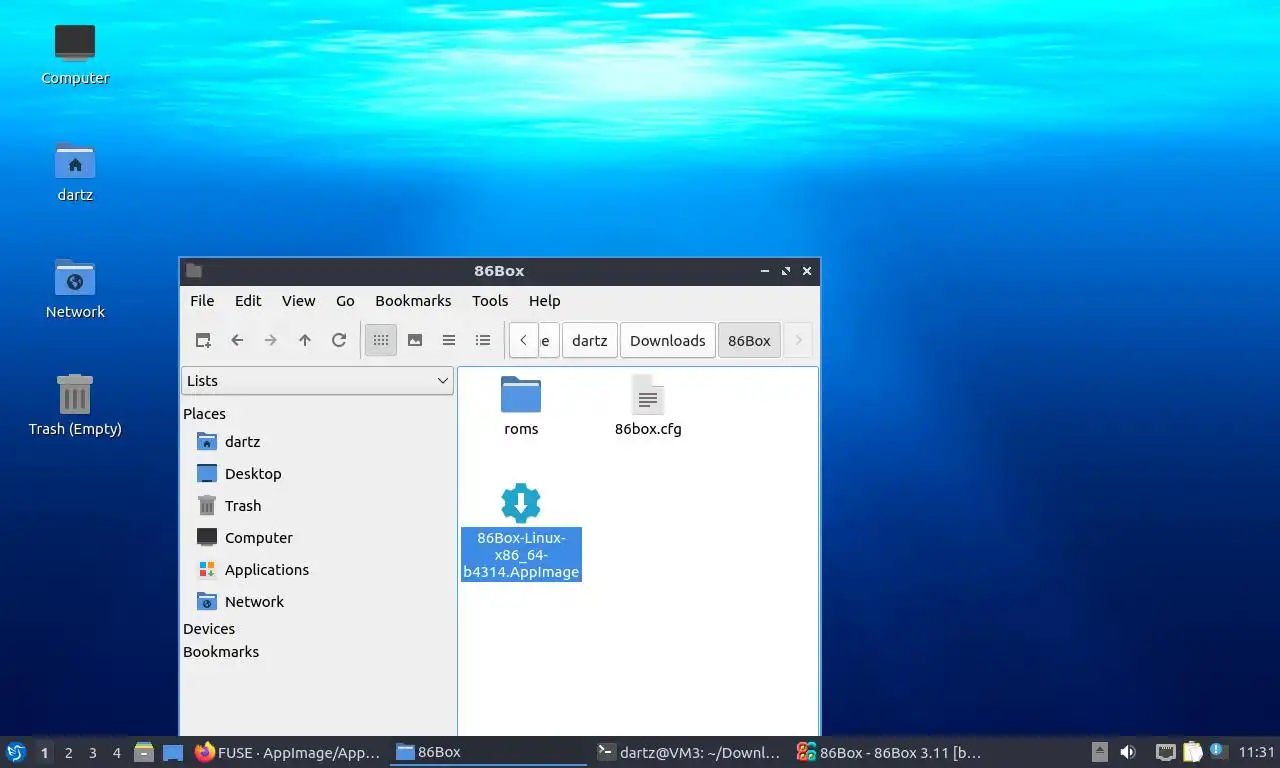This screenshot has height=768, width=1280.
Task: Click the 86Box window folder icon
Action: pyautogui.click(x=194, y=271)
